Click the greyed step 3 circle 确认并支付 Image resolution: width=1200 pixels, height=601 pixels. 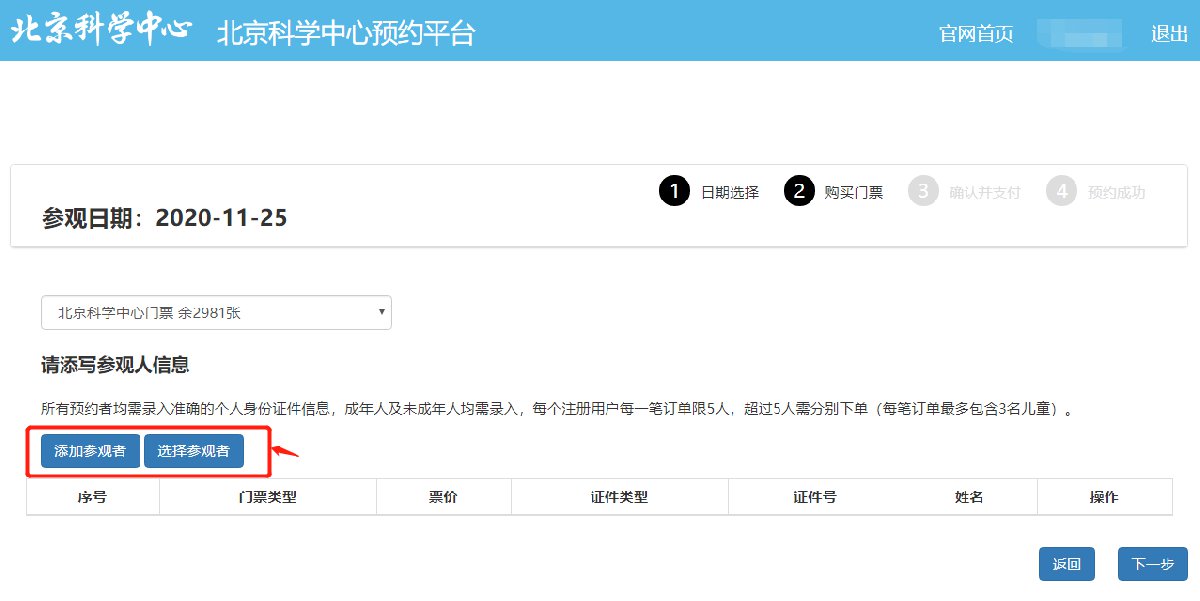[x=923, y=191]
